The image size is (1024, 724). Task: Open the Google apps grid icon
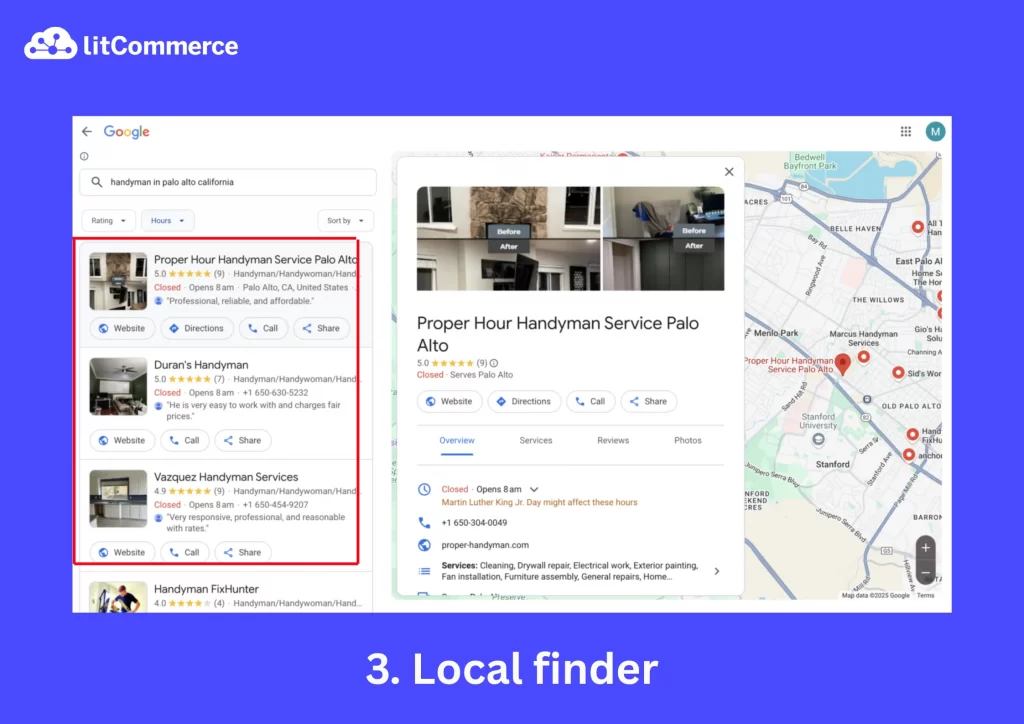click(x=906, y=132)
